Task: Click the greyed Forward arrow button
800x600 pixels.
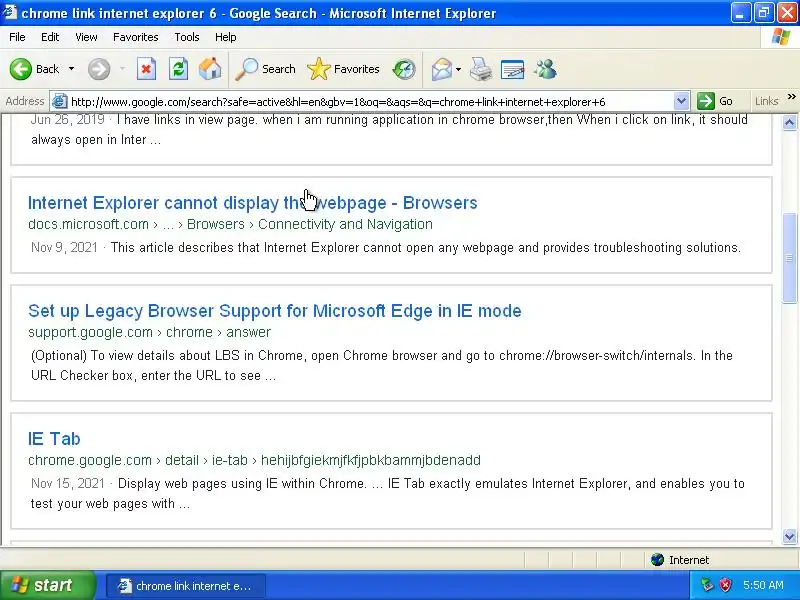Action: (99, 69)
